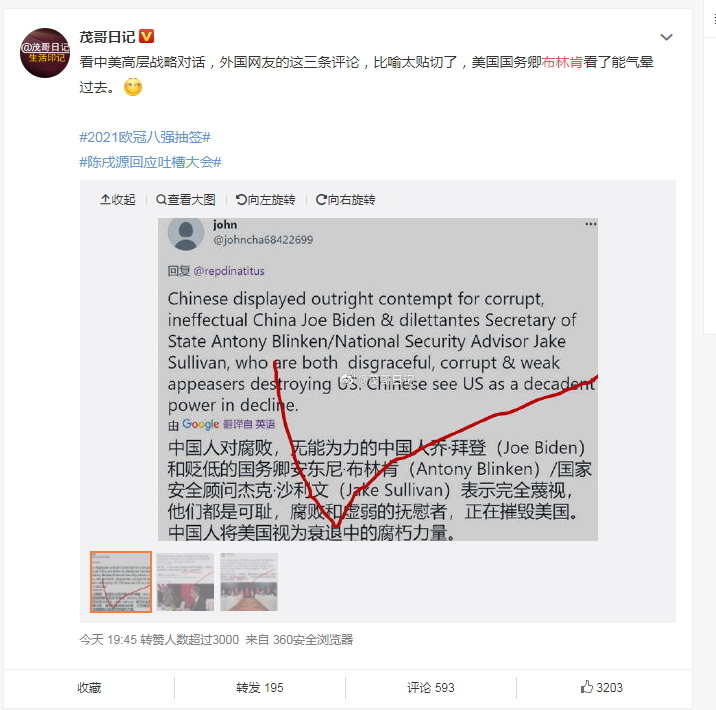
Task: Open 评论 593 comments
Action: 431,688
